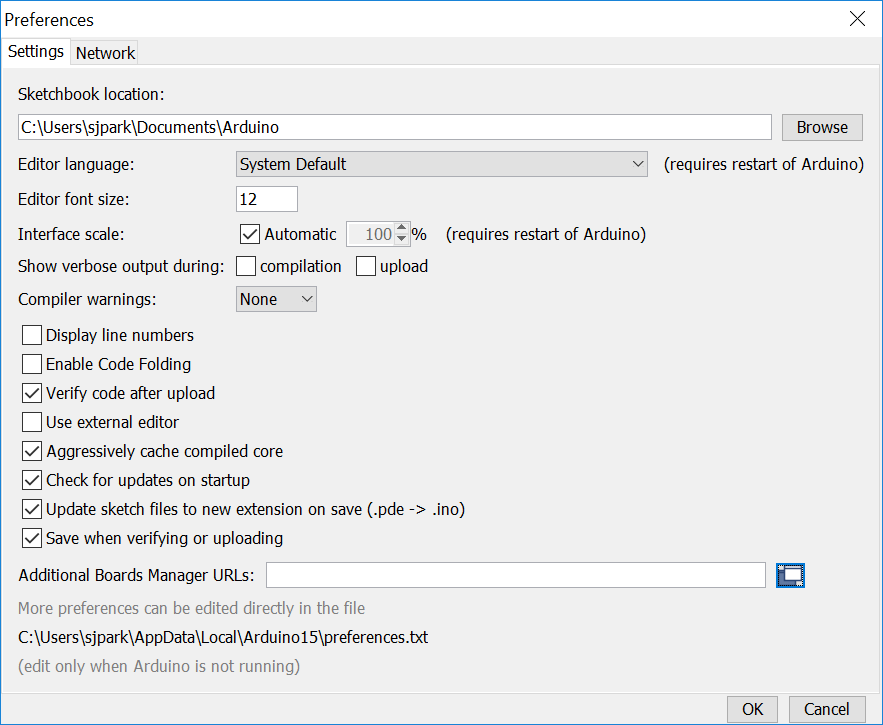The width and height of the screenshot is (883, 725).
Task: Open the preferences.txt file path link
Action: click(223, 637)
